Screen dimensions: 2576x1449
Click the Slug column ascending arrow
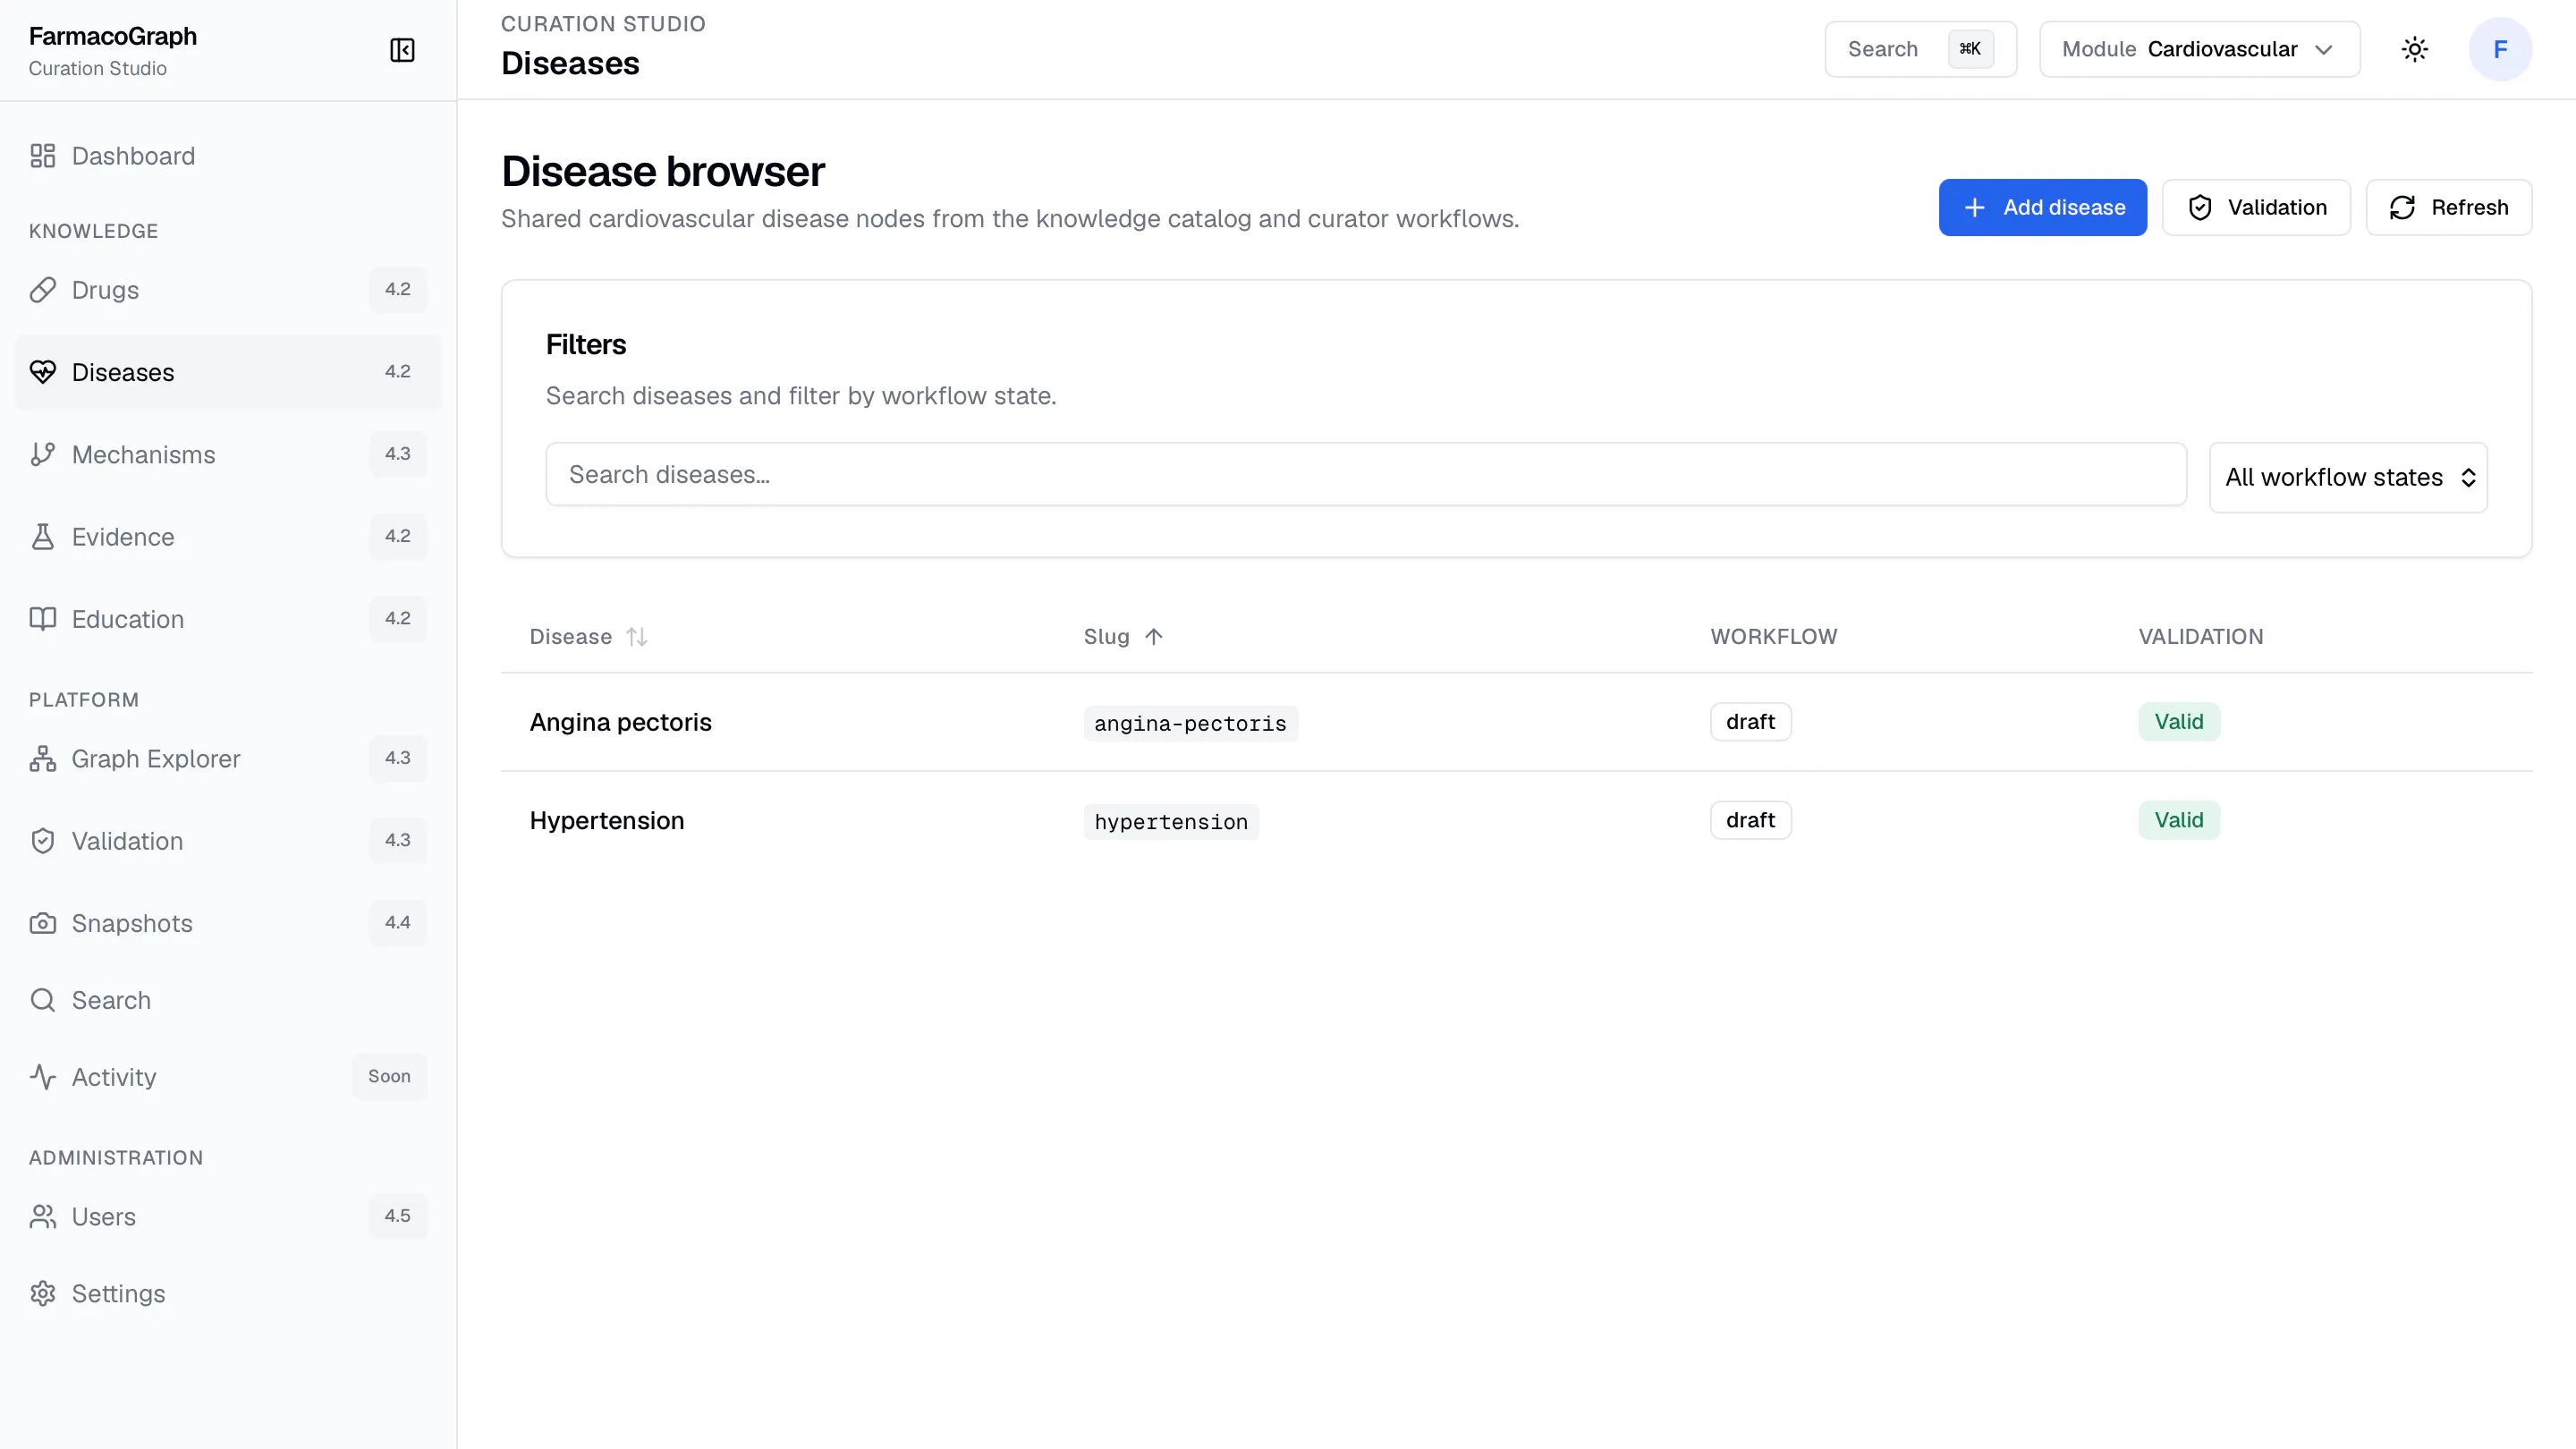[x=1153, y=637]
